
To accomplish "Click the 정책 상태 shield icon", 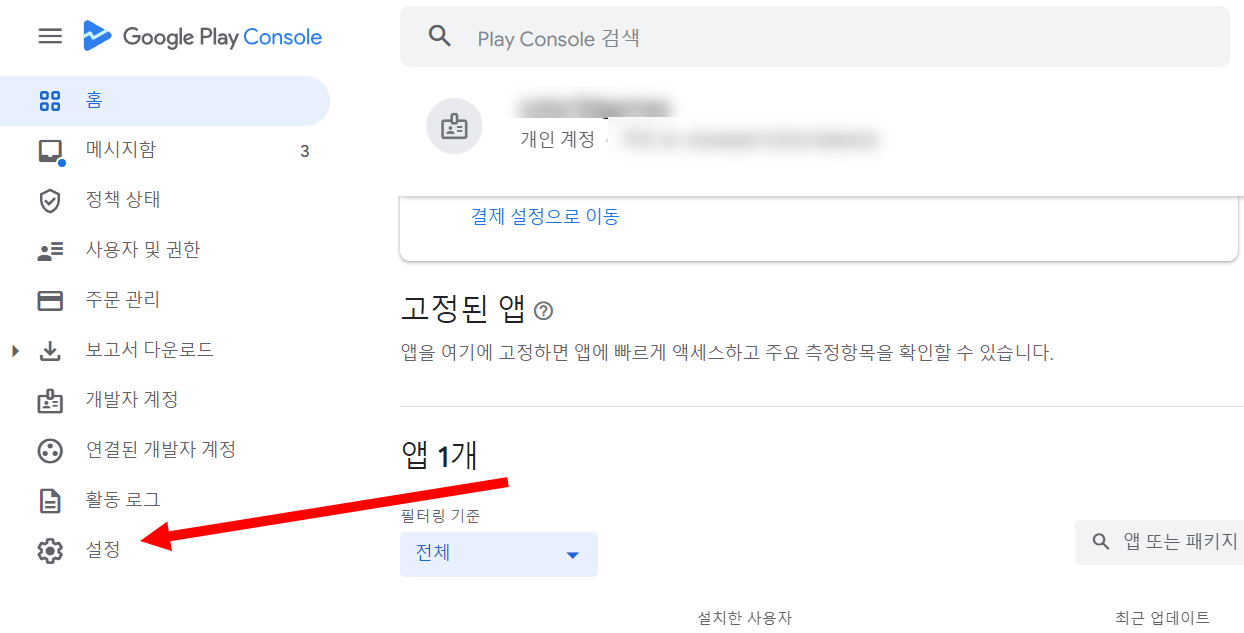I will 50,201.
